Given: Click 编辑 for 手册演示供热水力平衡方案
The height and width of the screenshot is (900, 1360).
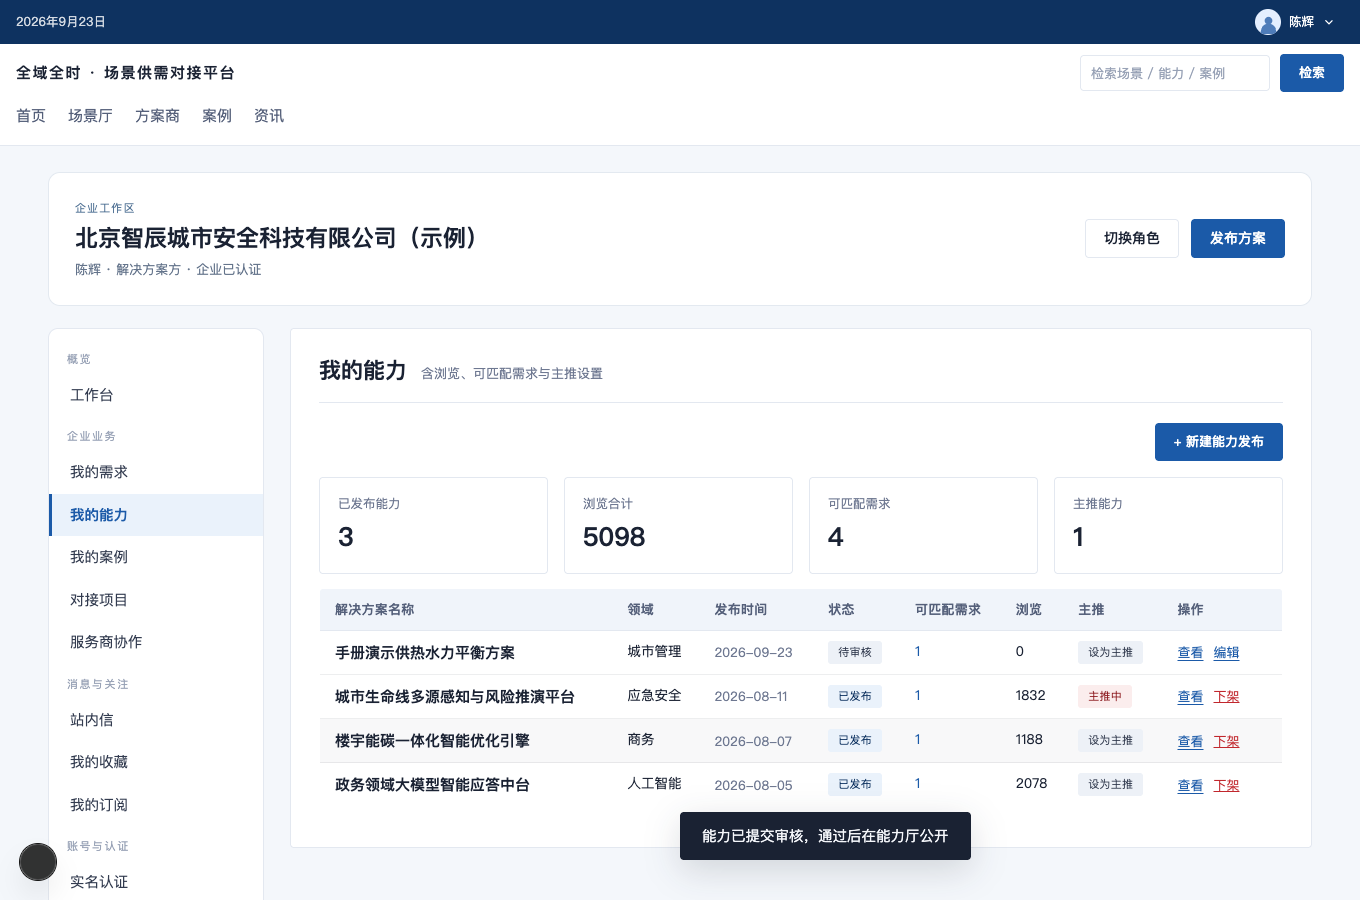Looking at the screenshot, I should point(1226,653).
